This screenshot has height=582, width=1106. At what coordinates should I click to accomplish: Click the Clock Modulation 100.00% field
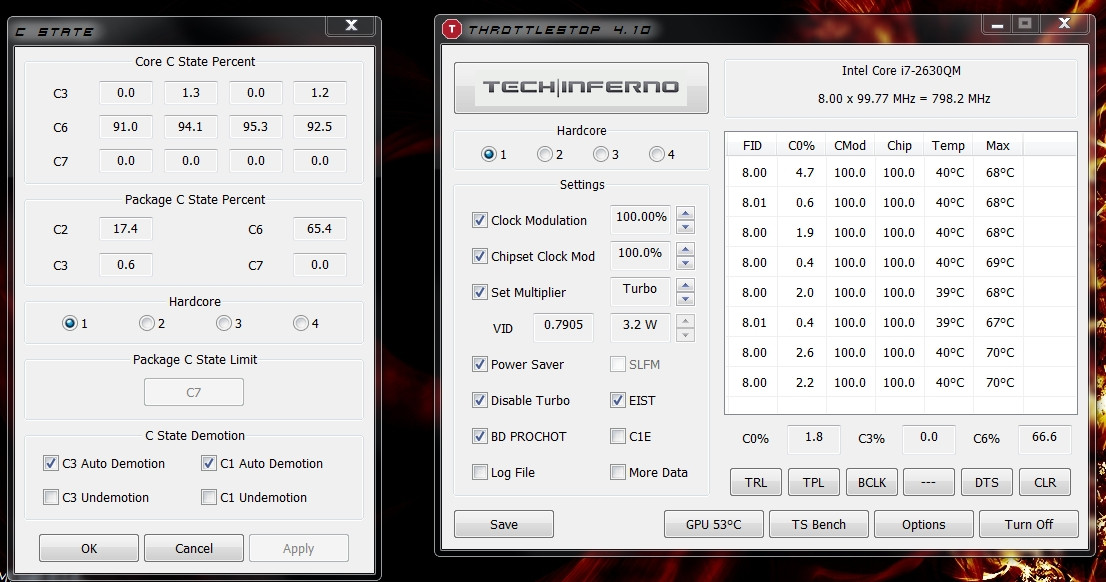tap(640, 219)
